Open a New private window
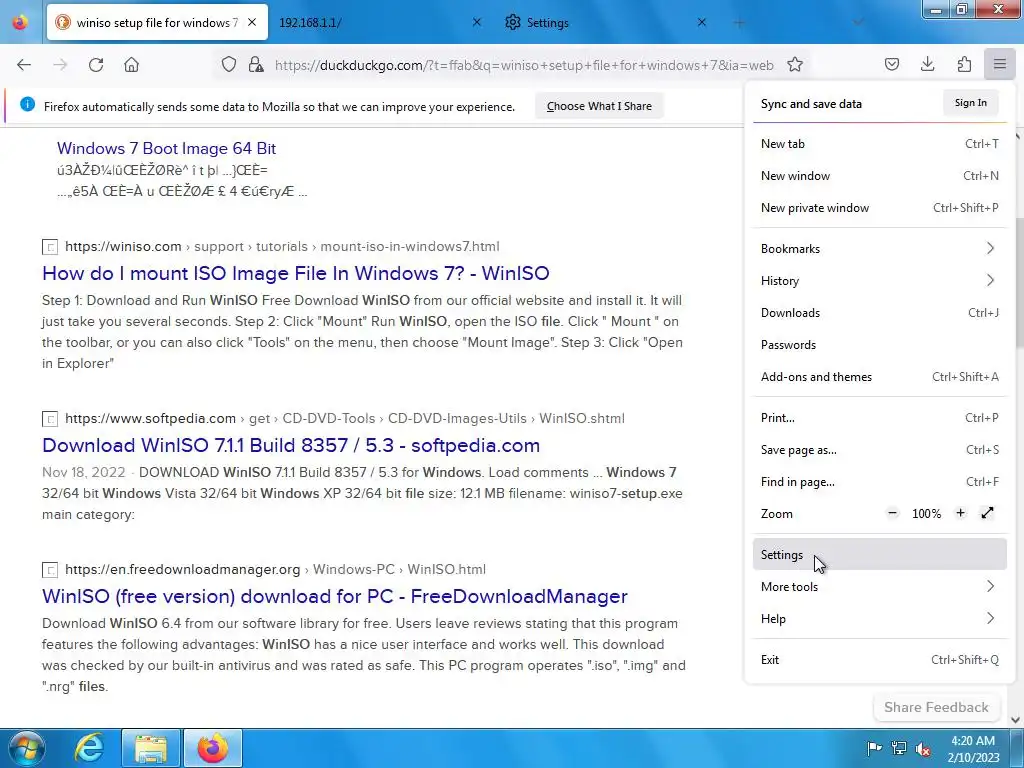 [x=879, y=208]
